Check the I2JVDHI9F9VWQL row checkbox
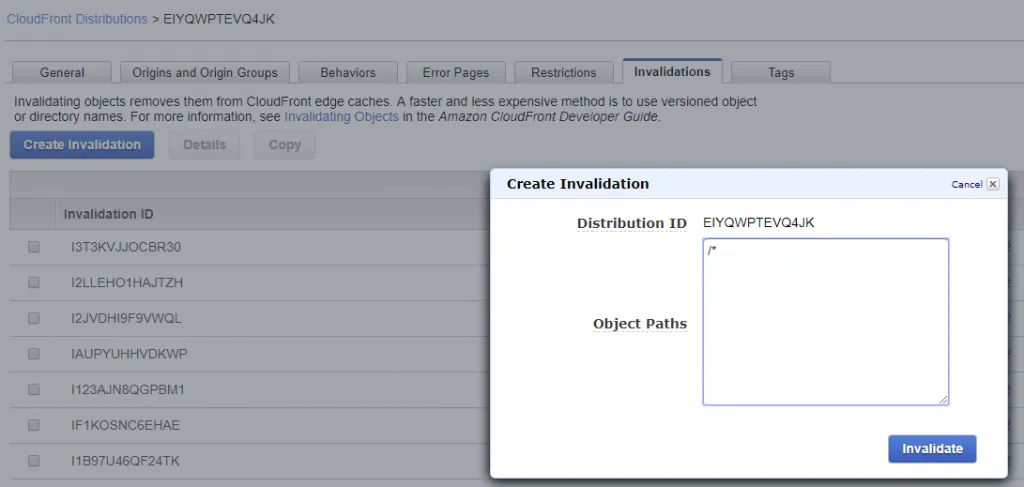This screenshot has height=487, width=1024. click(x=34, y=318)
